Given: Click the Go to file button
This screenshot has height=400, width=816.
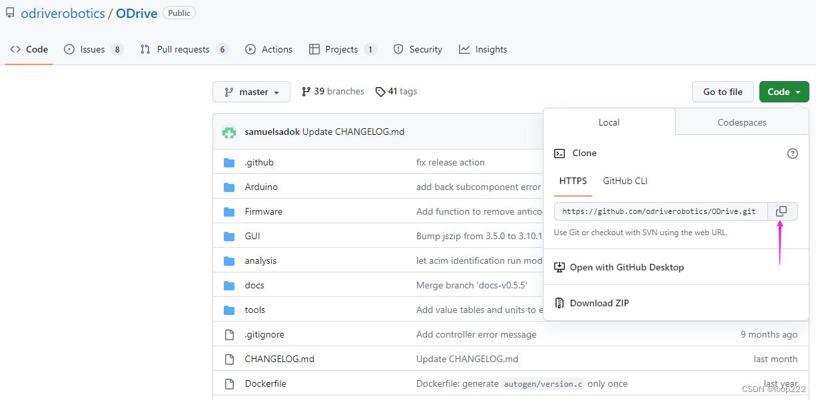Looking at the screenshot, I should pyautogui.click(x=723, y=92).
